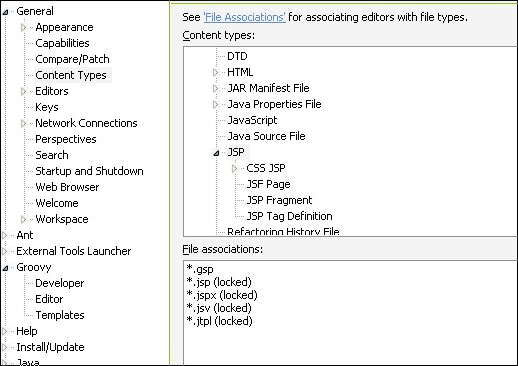
Task: Select Appearance in preferences tree
Action: coord(64,27)
